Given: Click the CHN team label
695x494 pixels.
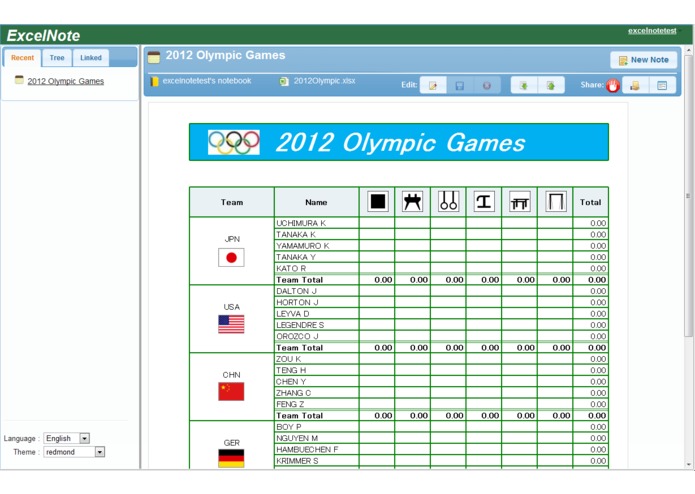Looking at the screenshot, I should point(231,375).
